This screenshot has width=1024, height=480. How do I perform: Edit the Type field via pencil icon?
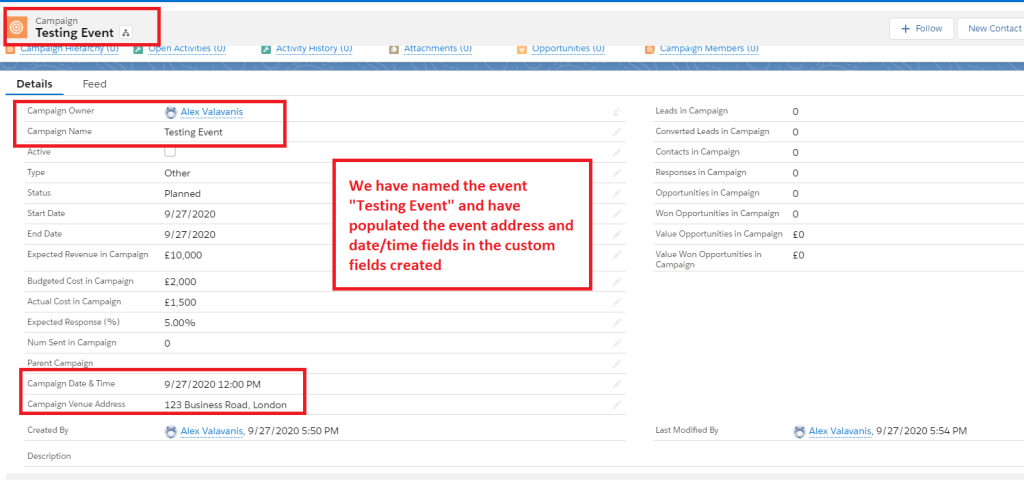coord(617,173)
